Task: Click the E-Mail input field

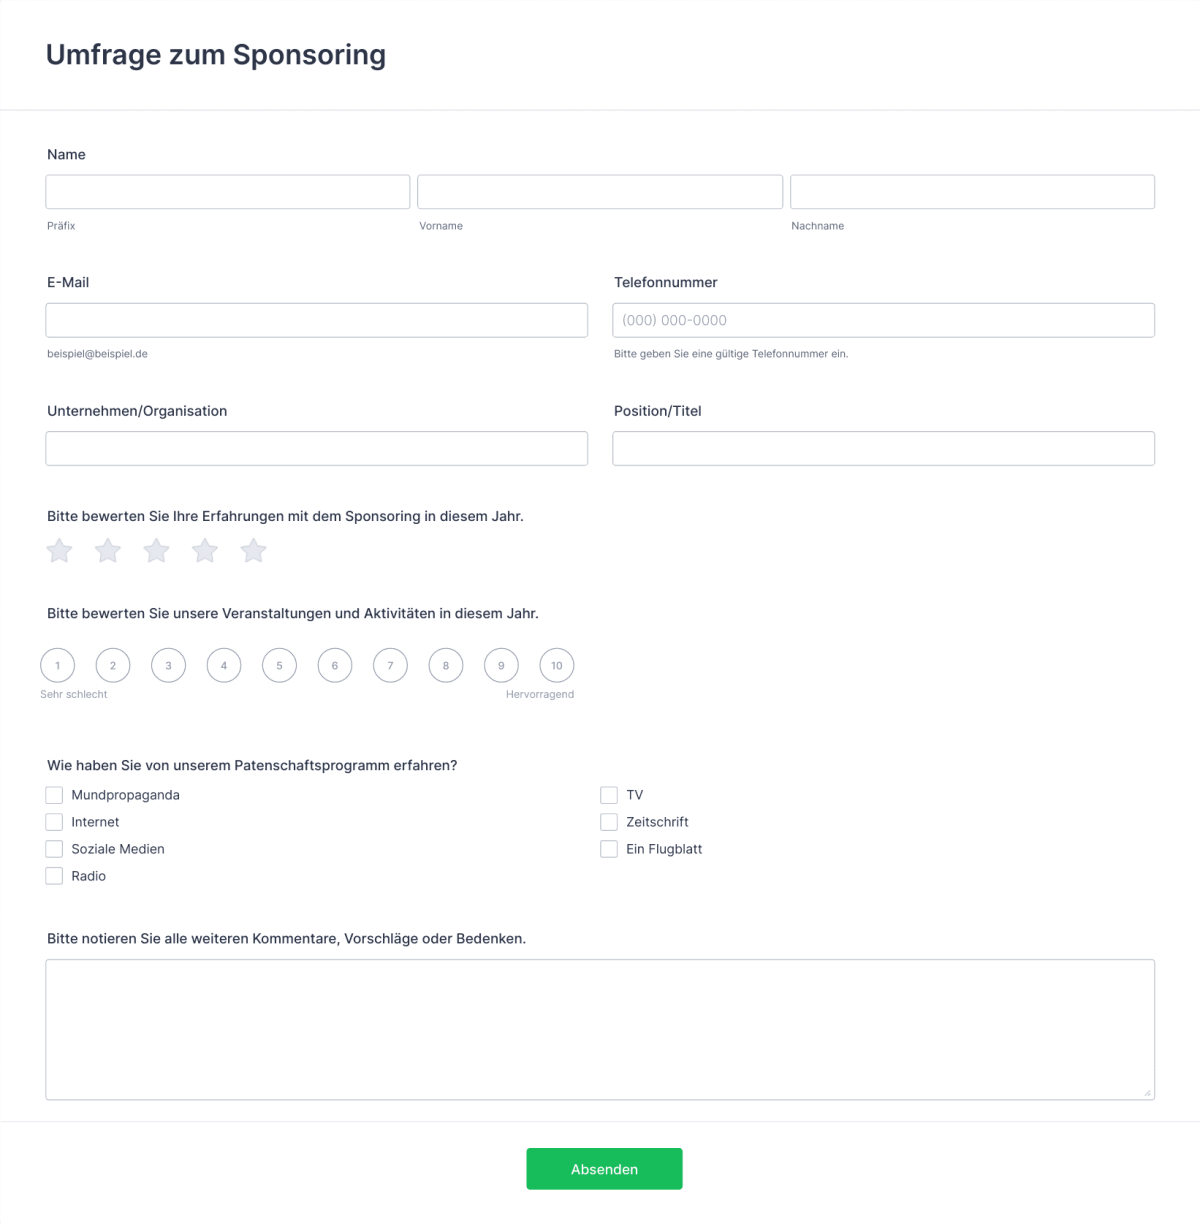Action: [x=316, y=320]
